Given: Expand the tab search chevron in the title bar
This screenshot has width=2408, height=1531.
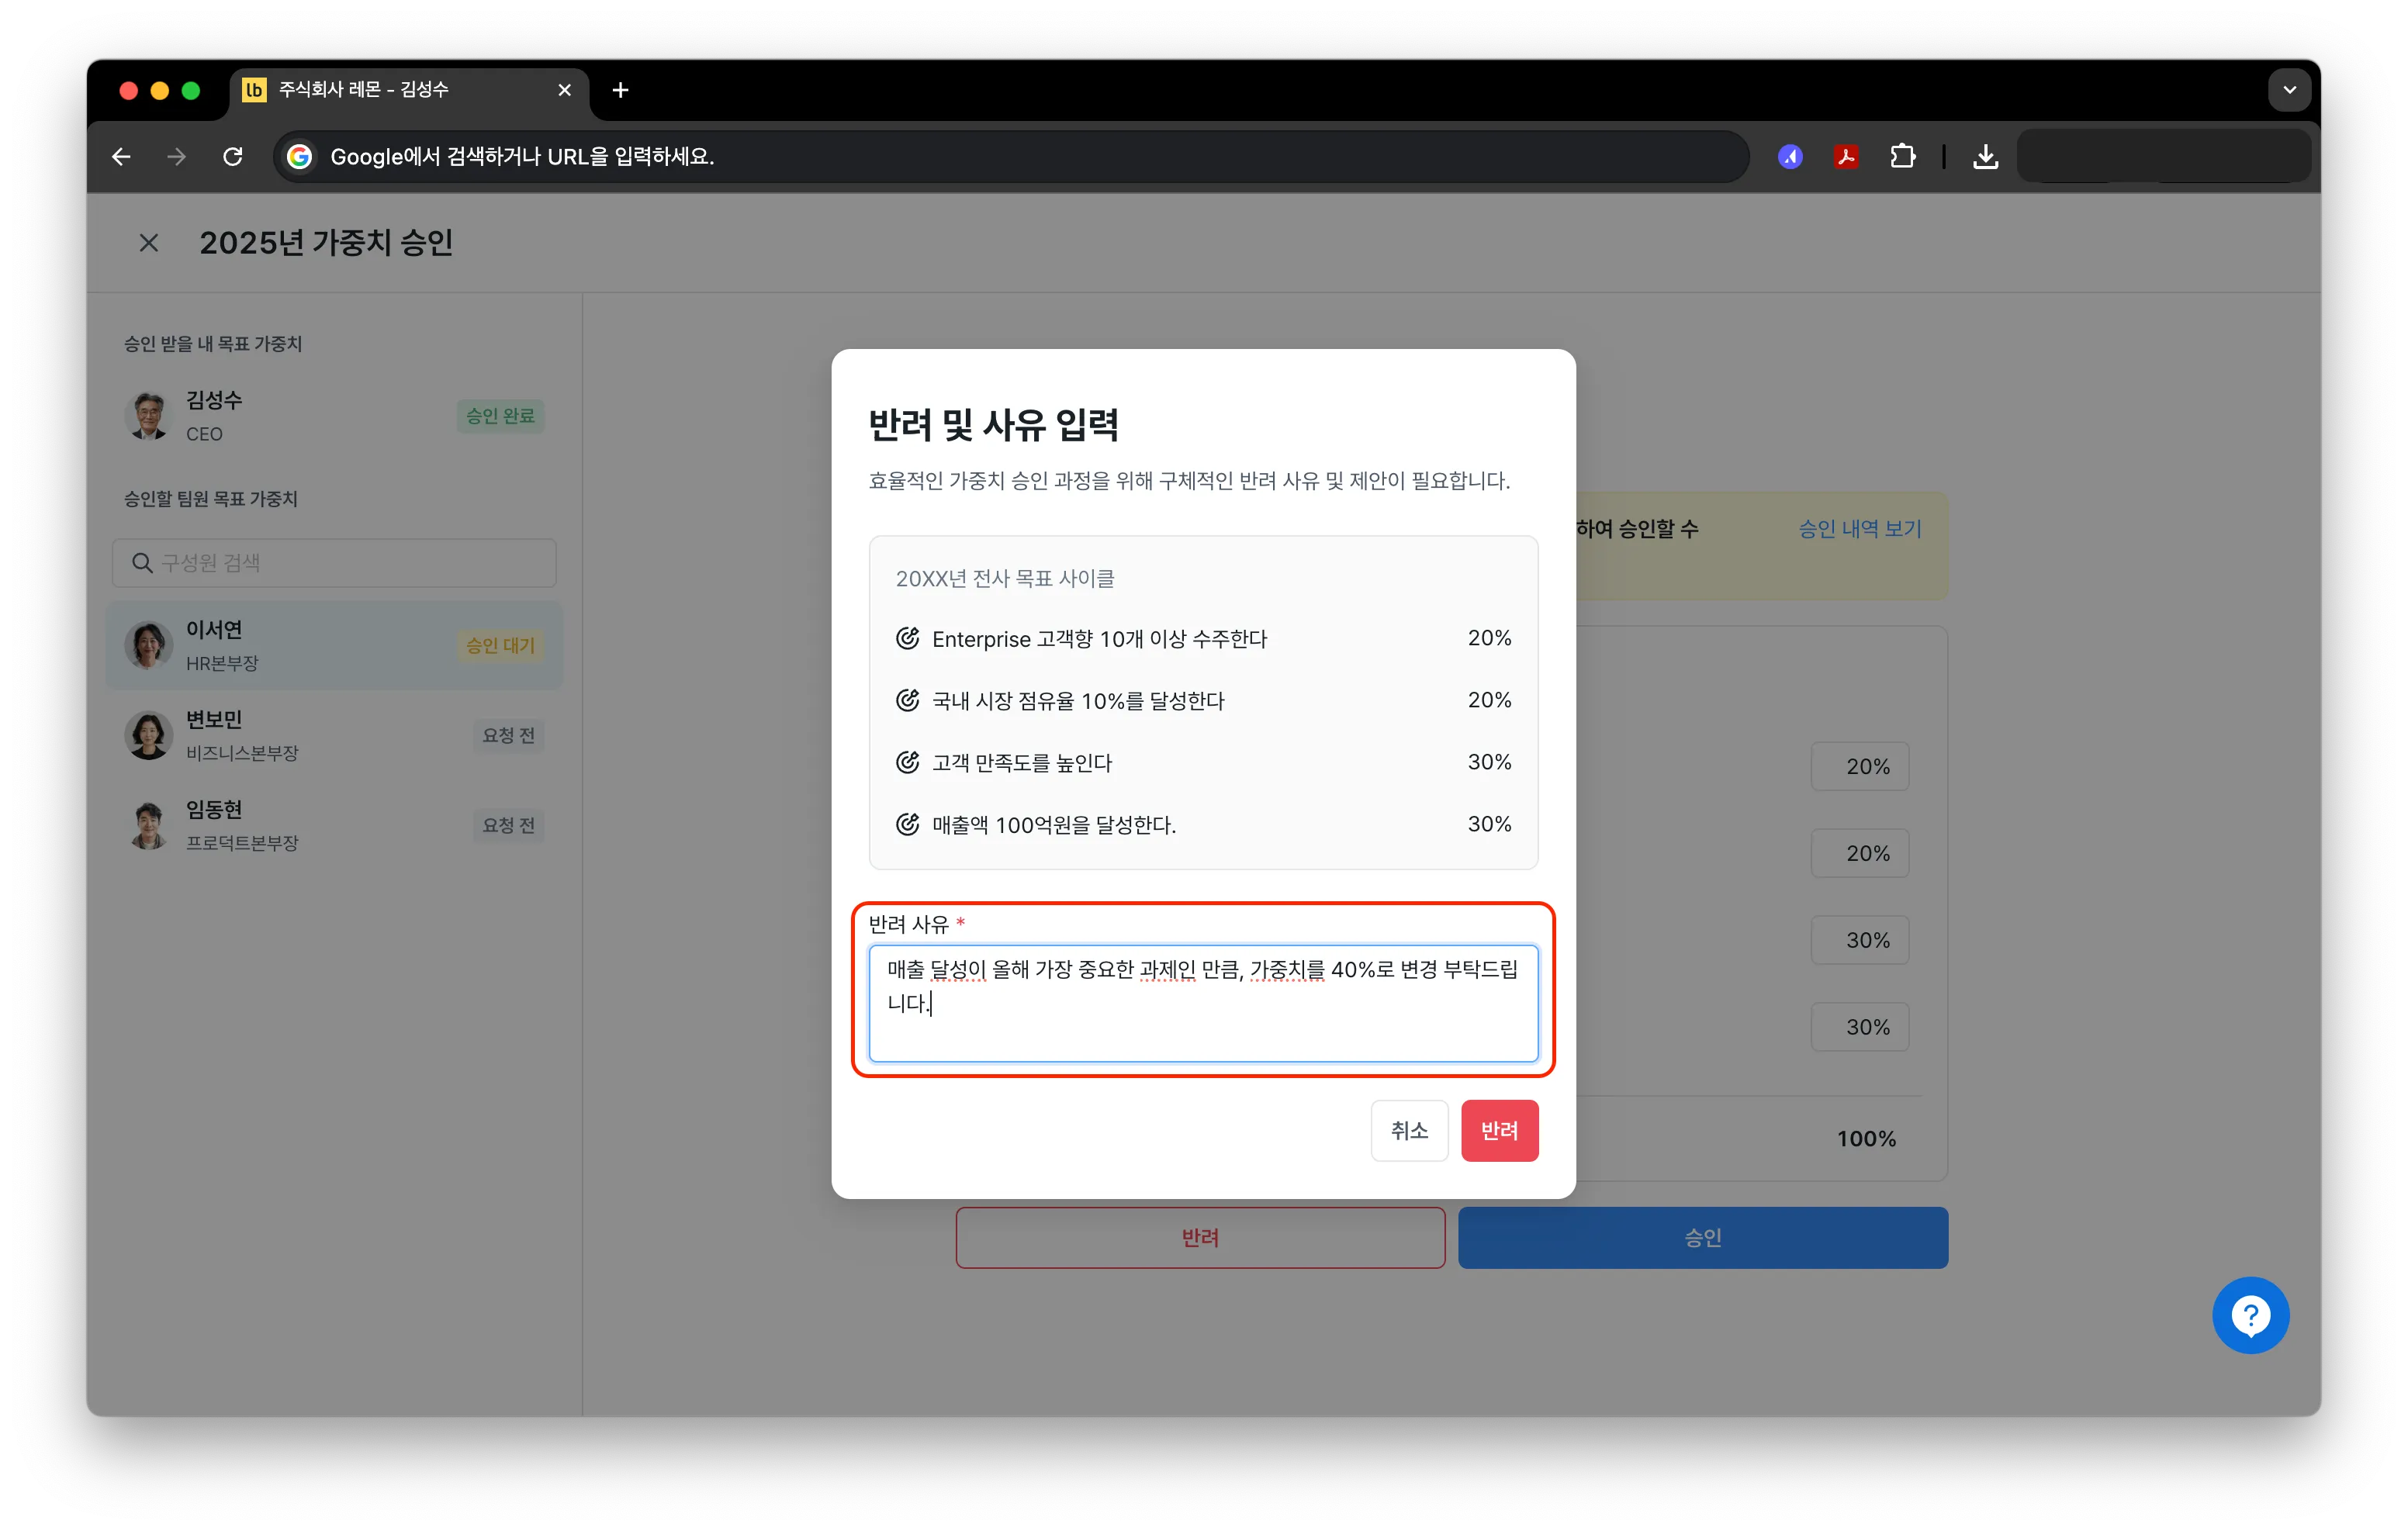Looking at the screenshot, I should pyautogui.click(x=2290, y=90).
